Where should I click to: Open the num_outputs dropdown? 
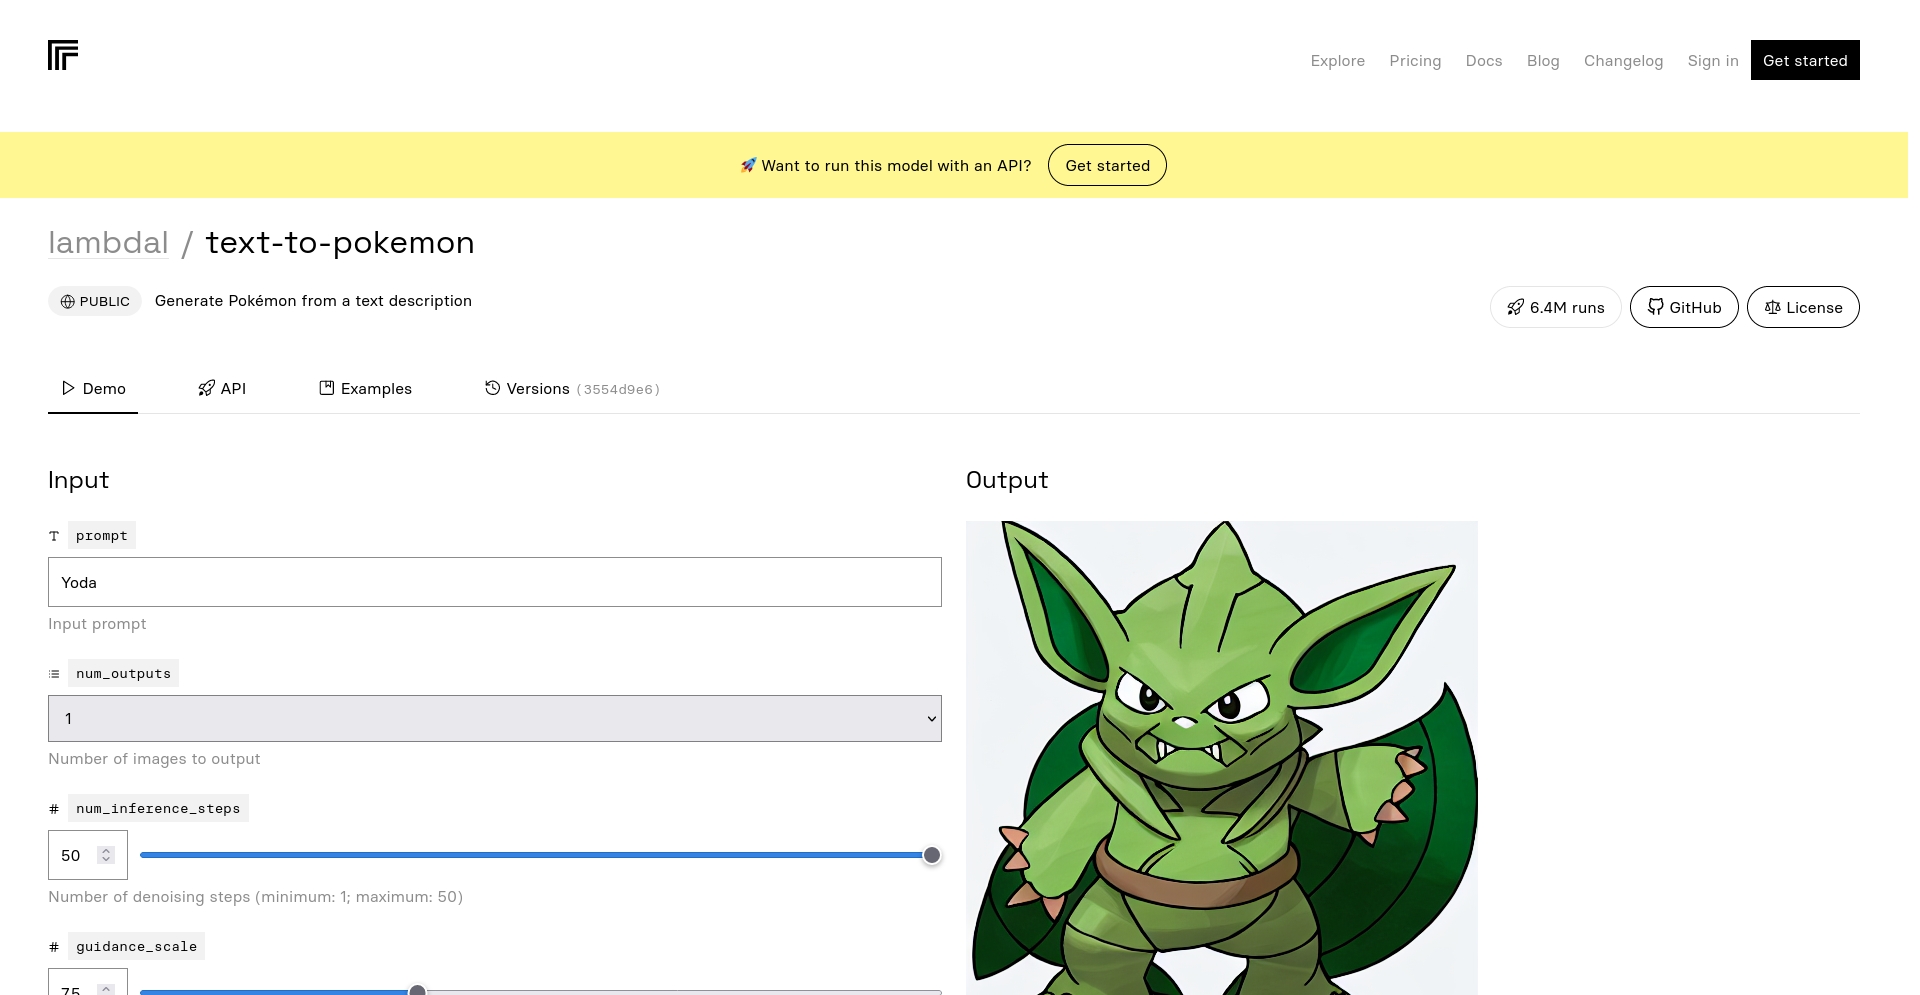[495, 718]
